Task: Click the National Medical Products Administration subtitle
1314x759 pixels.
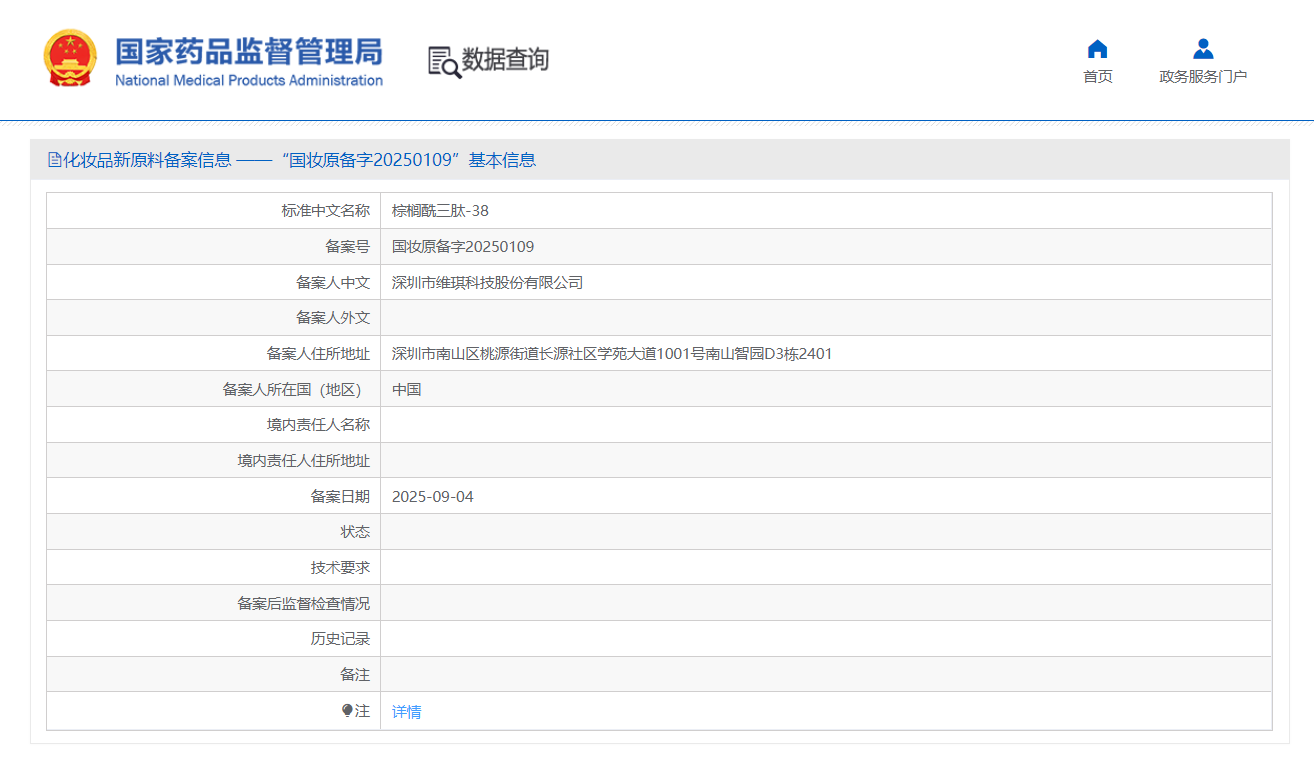Action: tap(249, 80)
